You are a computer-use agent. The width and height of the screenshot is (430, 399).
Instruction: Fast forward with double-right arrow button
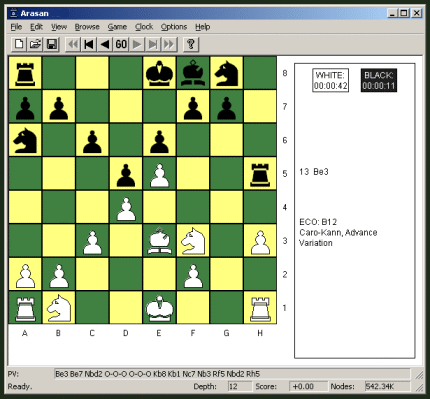click(169, 44)
